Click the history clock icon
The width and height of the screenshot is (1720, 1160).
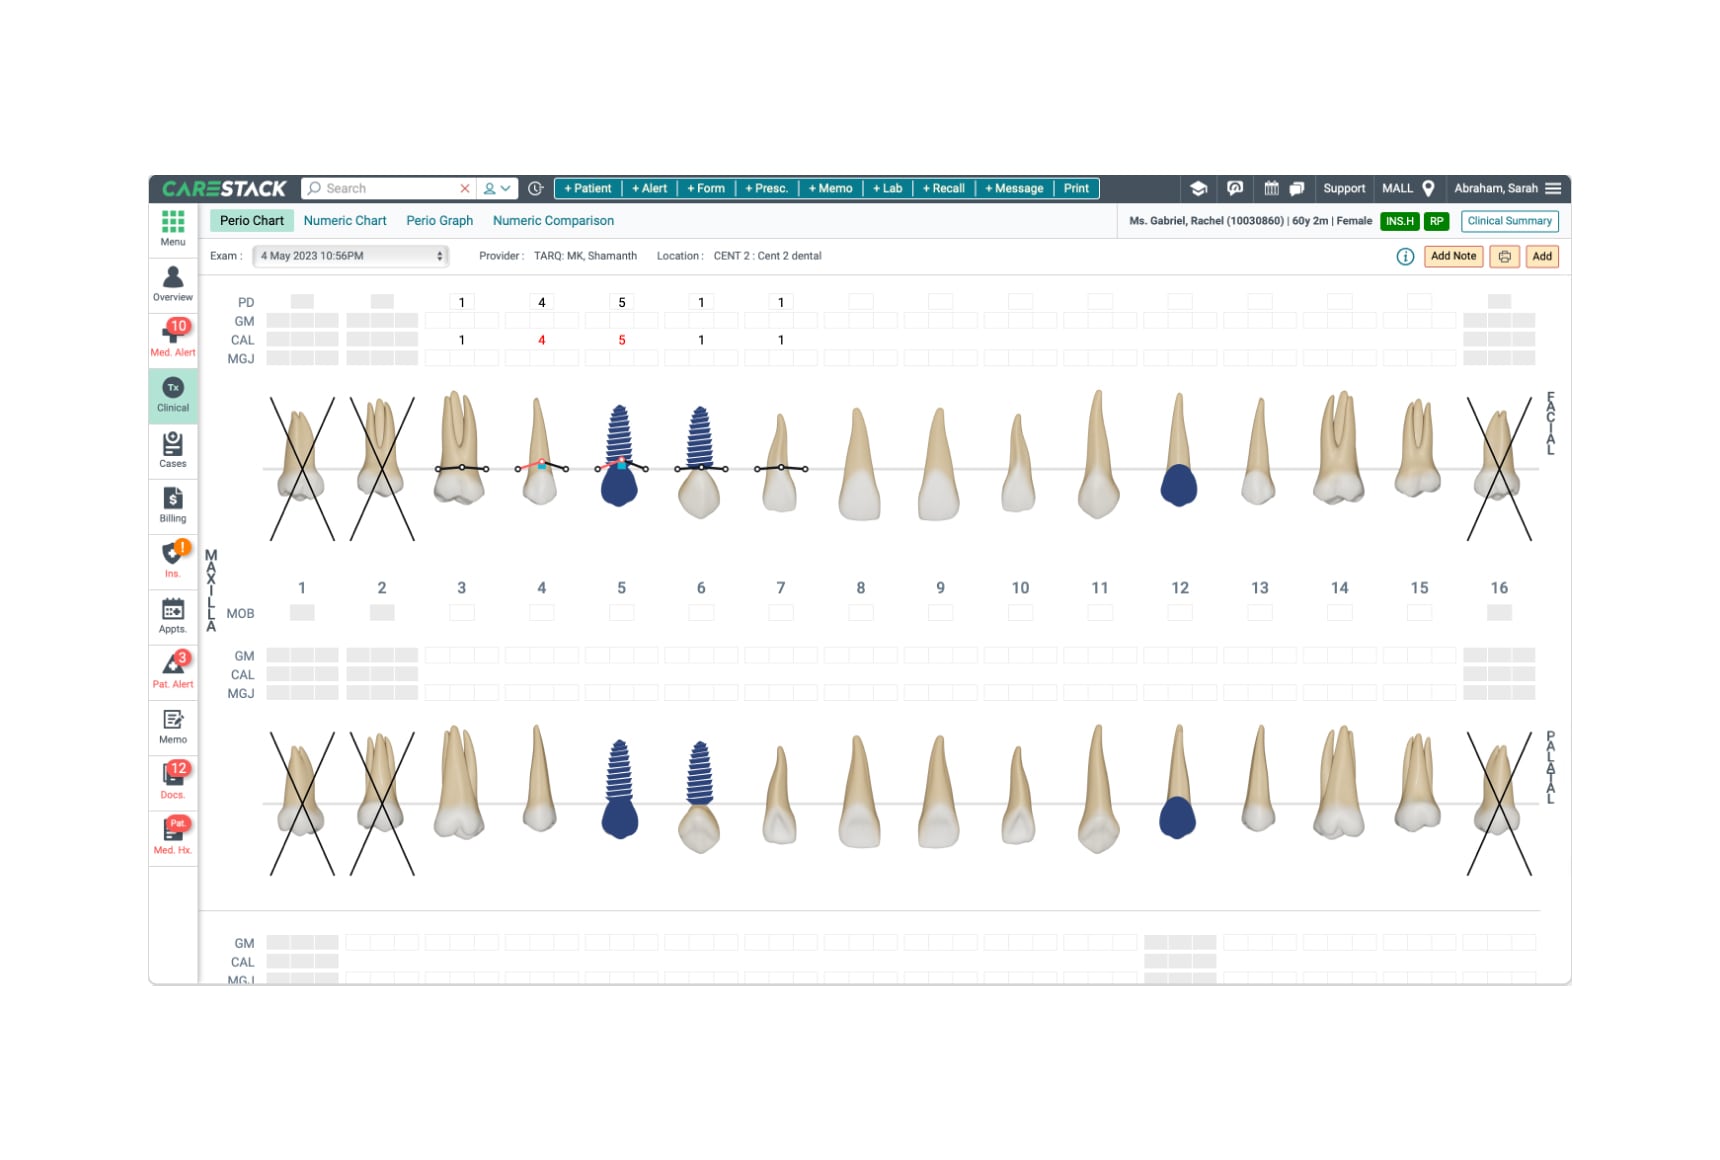[x=536, y=188]
